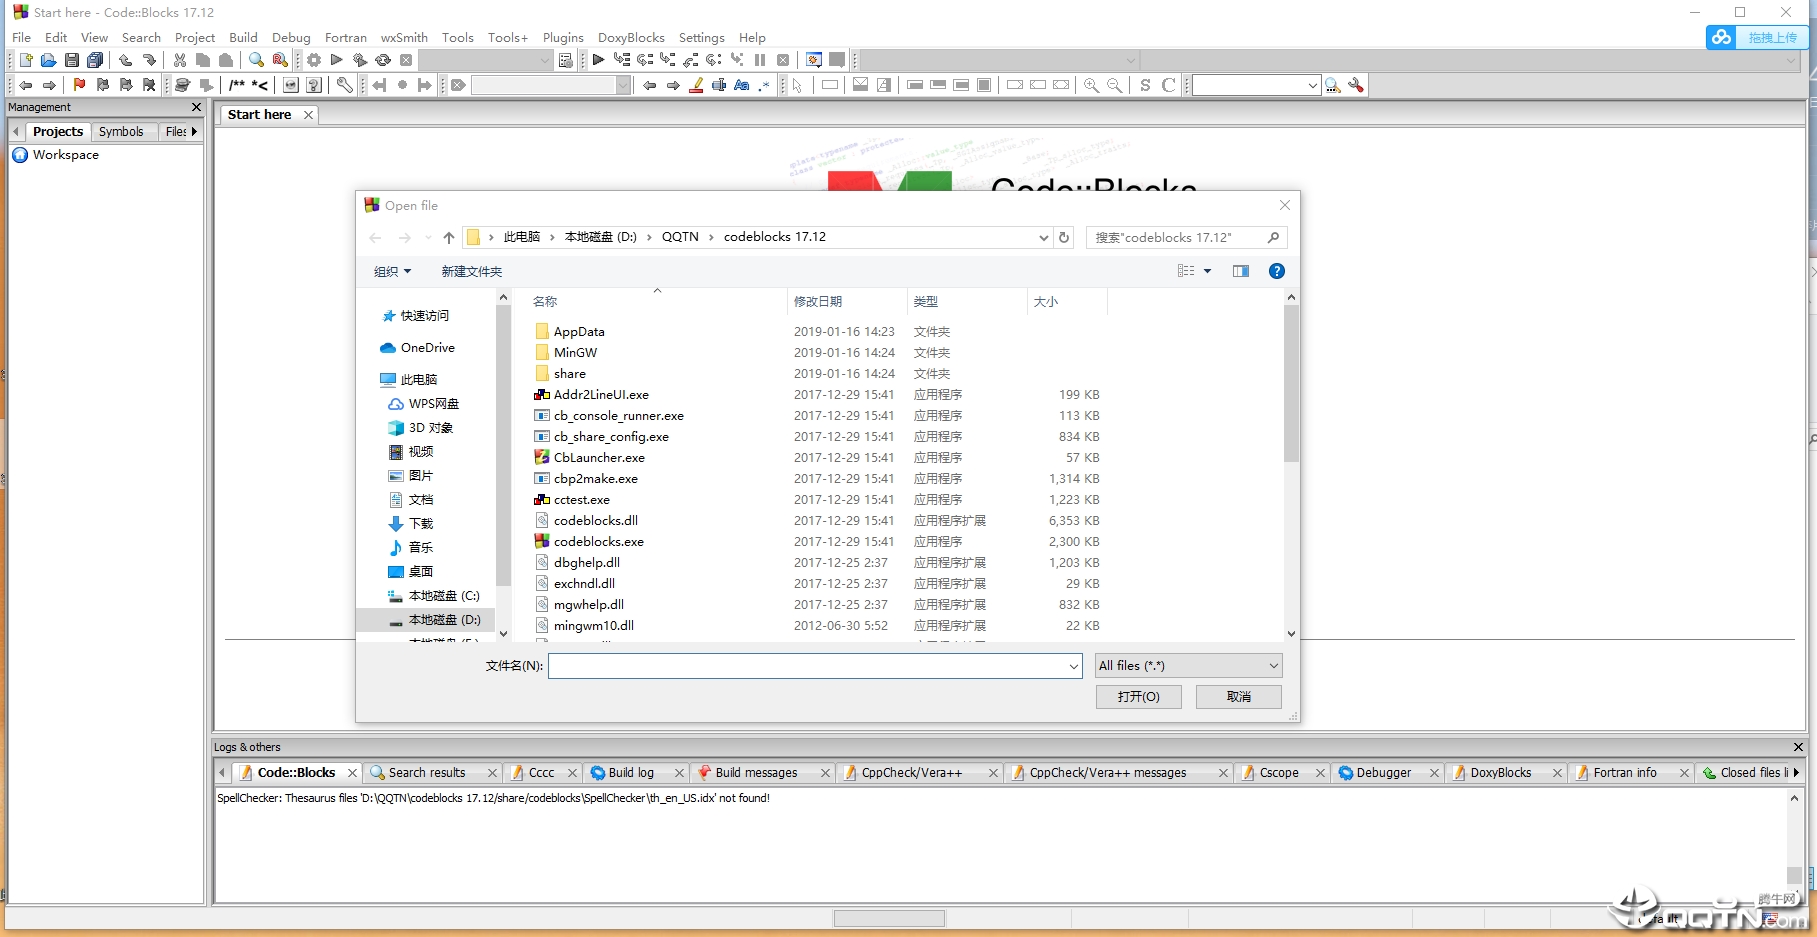Open the Fortran menu
The height and width of the screenshot is (937, 1817).
tap(346, 37)
